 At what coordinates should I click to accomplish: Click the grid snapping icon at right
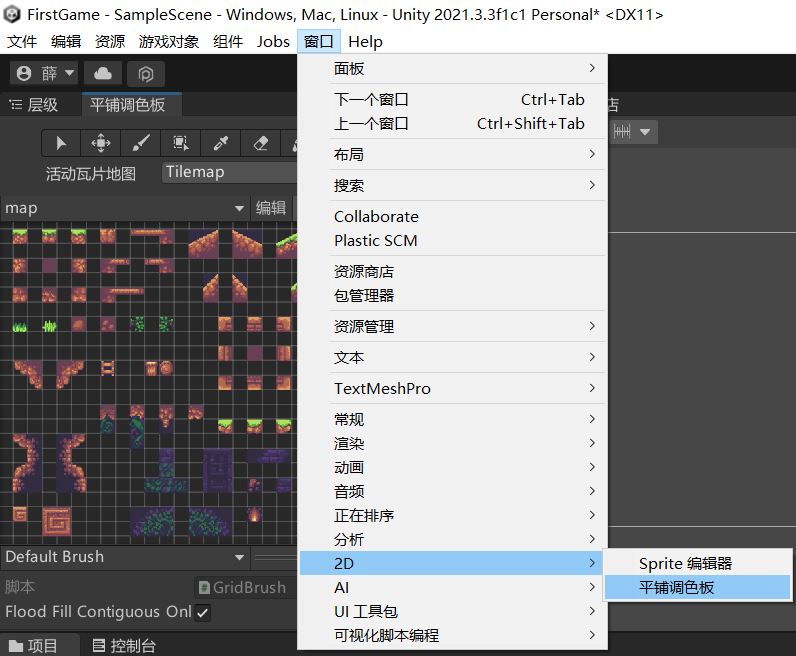[622, 132]
